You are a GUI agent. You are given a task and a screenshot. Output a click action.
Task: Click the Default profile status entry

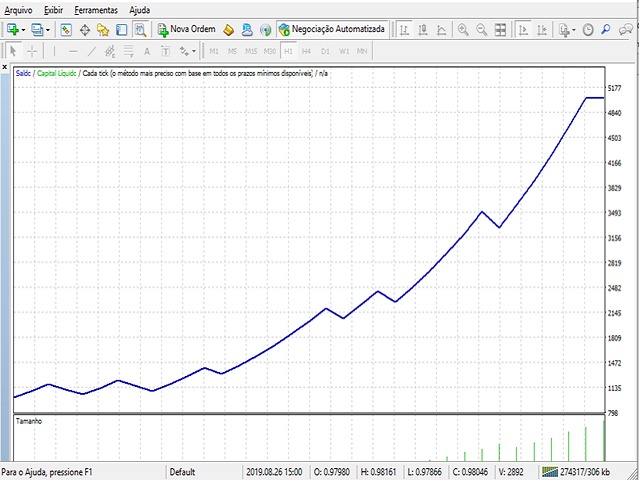(182, 472)
